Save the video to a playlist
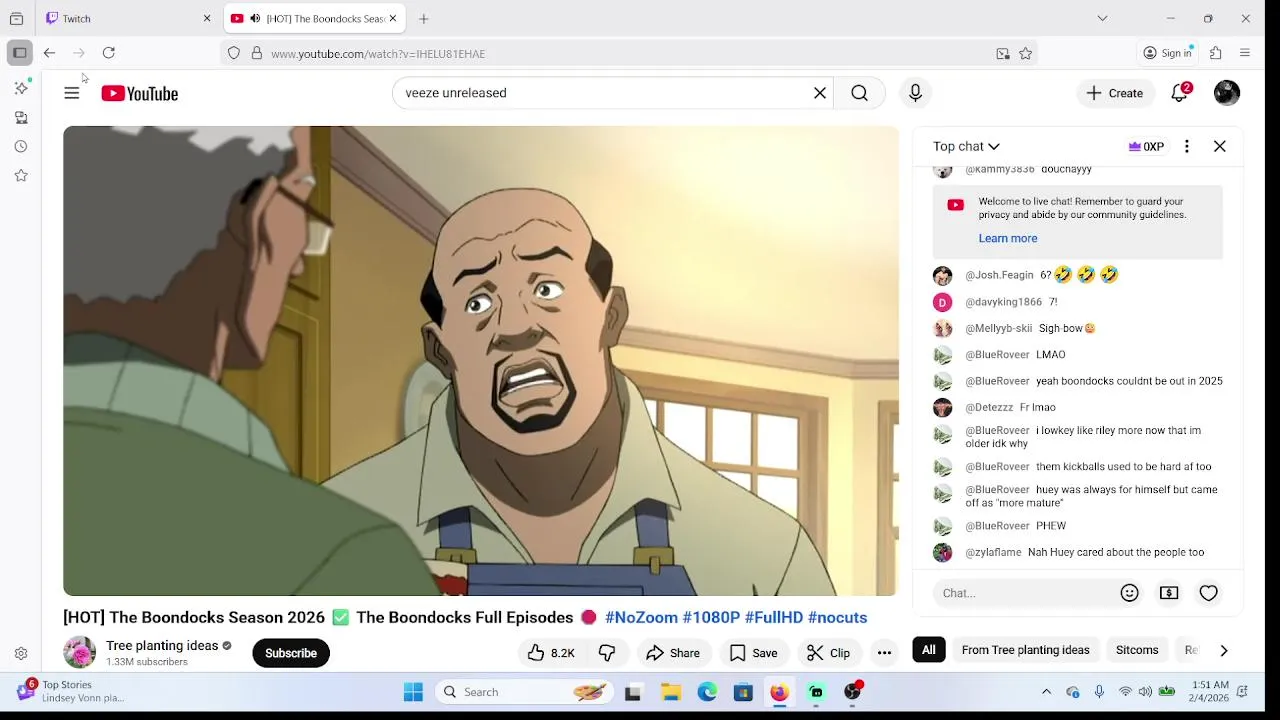Viewport: 1280px width, 720px height. point(753,653)
